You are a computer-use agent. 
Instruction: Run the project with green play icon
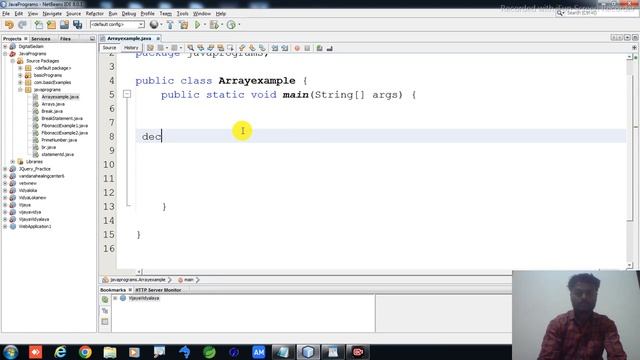198,24
